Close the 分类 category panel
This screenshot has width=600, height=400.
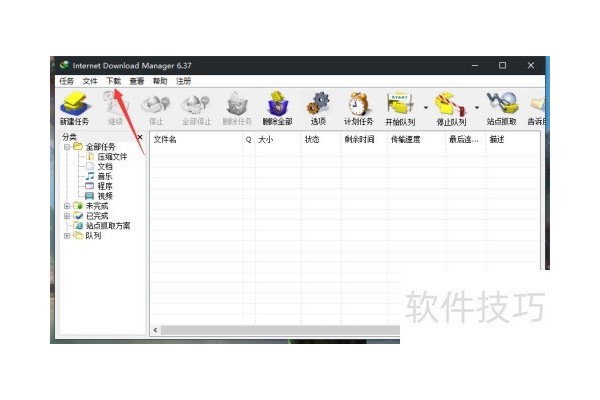point(140,137)
